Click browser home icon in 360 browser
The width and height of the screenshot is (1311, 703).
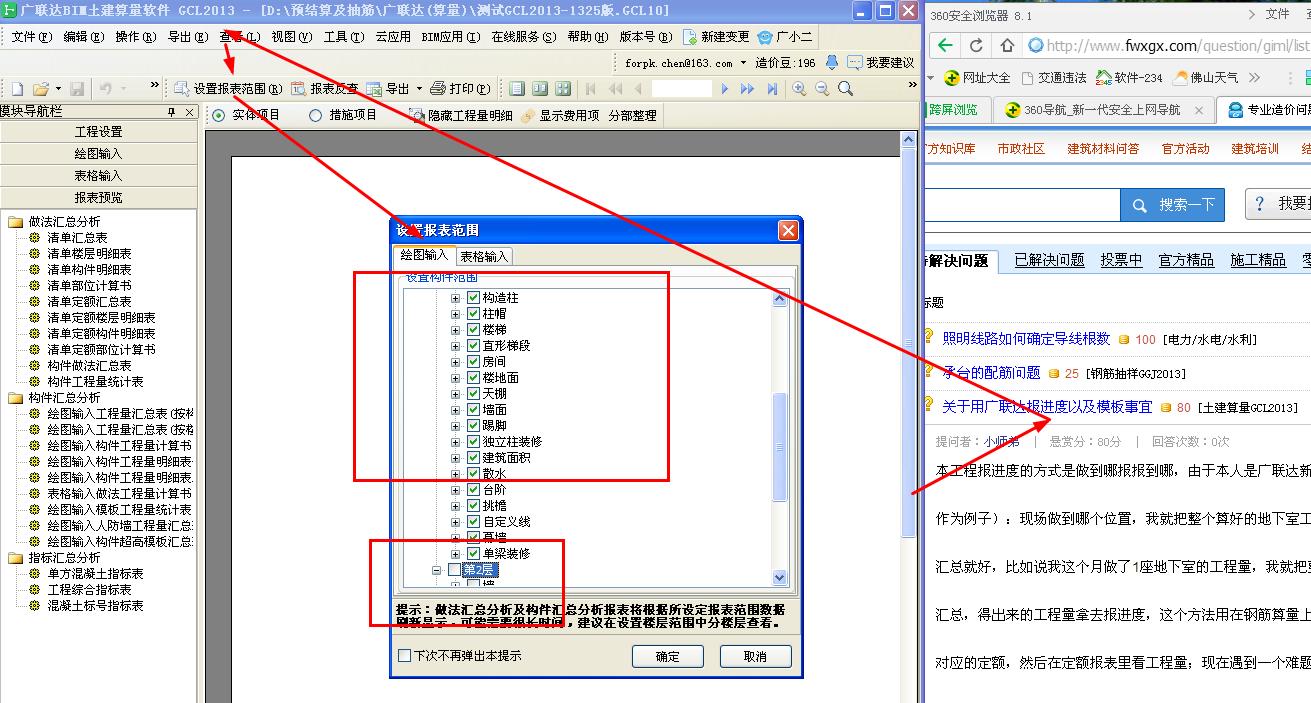coord(1007,46)
